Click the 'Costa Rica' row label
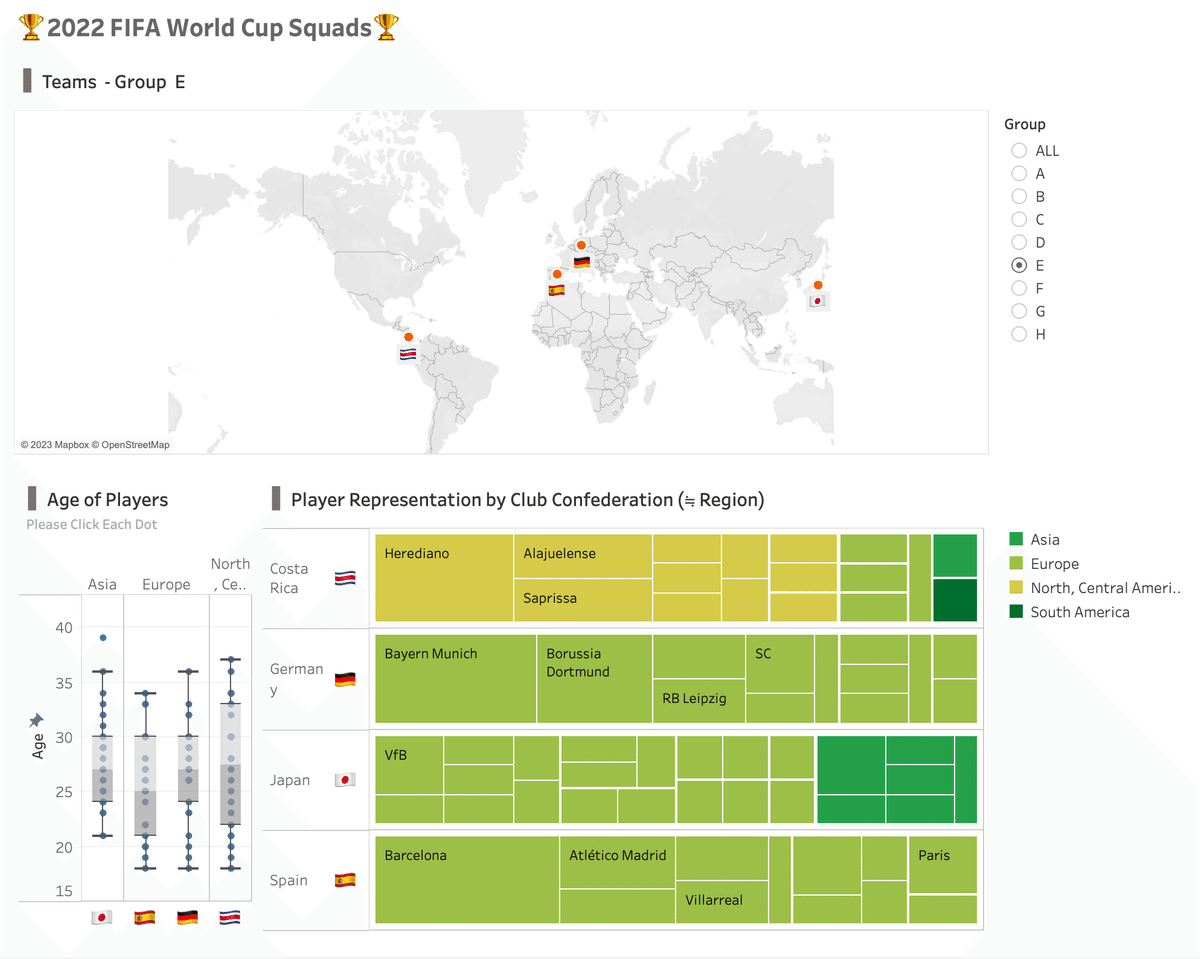Viewport: 1200px width, 959px height. coord(289,578)
